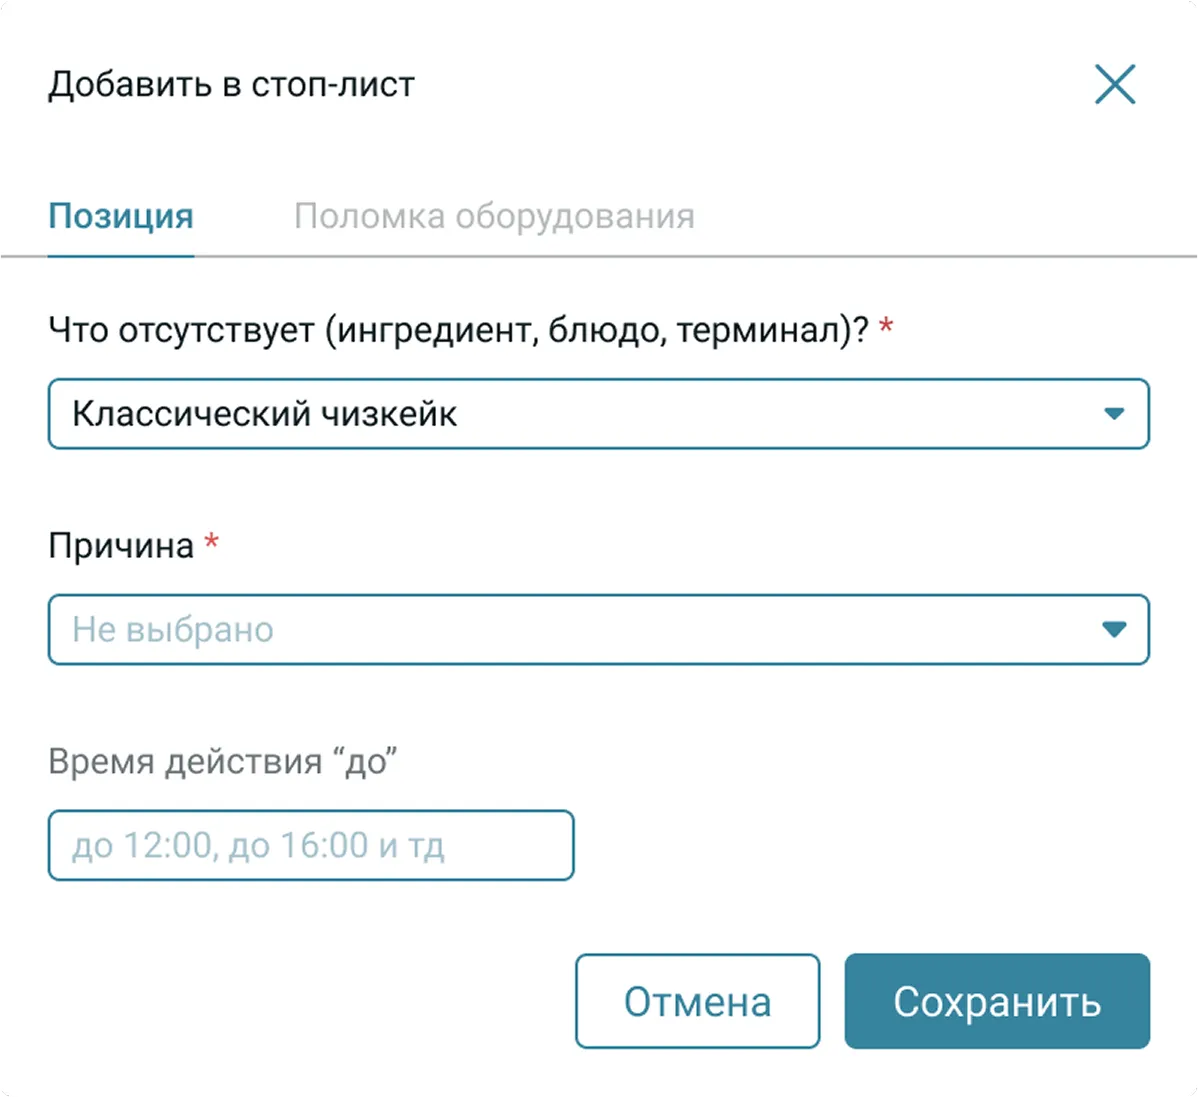Image resolution: width=1198 pixels, height=1098 pixels.
Task: Open the Поломка оборудования tab
Action: tap(494, 216)
